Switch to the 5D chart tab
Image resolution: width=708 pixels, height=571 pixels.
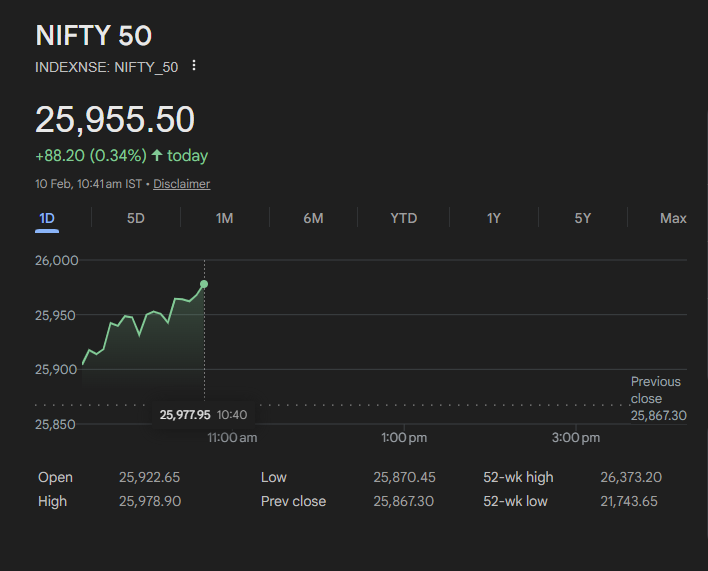(136, 218)
